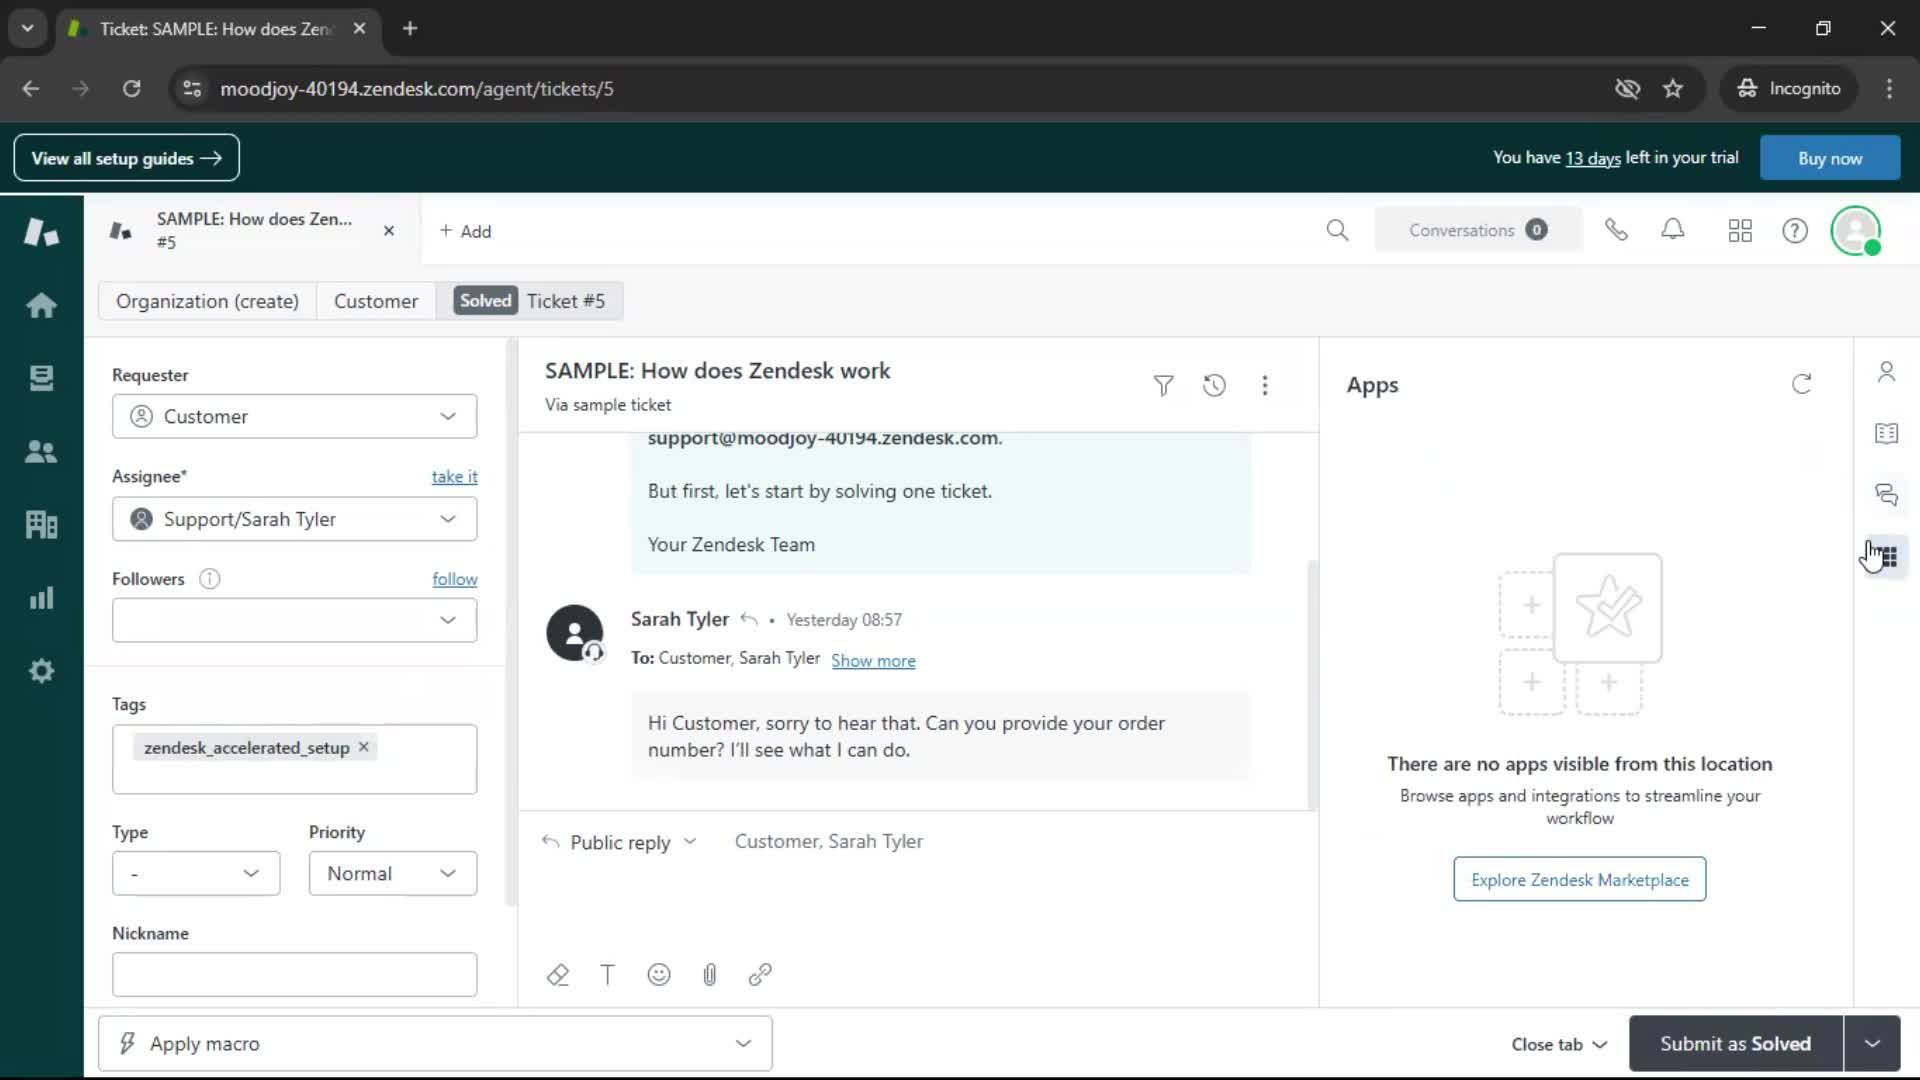This screenshot has height=1080, width=1920.
Task: Open Chrome three-dot menu
Action: point(1889,89)
